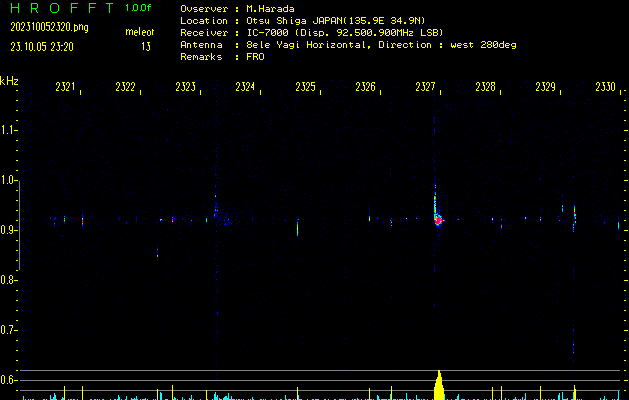Click the kHz unit label
This screenshot has height=400, width=629.
click(9, 81)
